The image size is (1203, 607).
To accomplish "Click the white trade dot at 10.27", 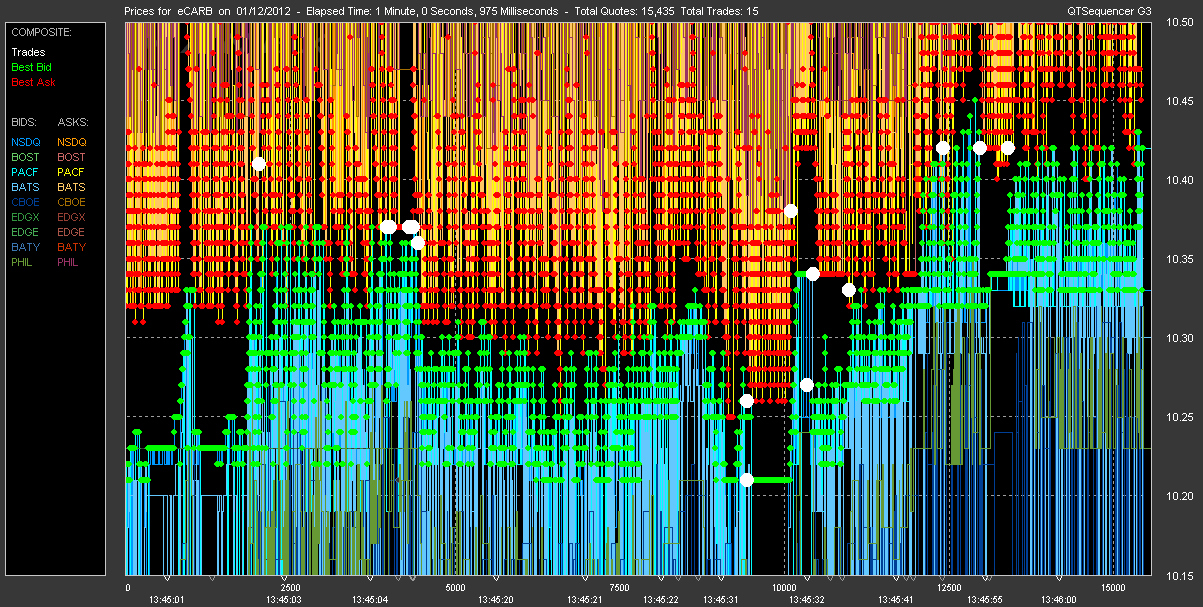I will (x=807, y=385).
